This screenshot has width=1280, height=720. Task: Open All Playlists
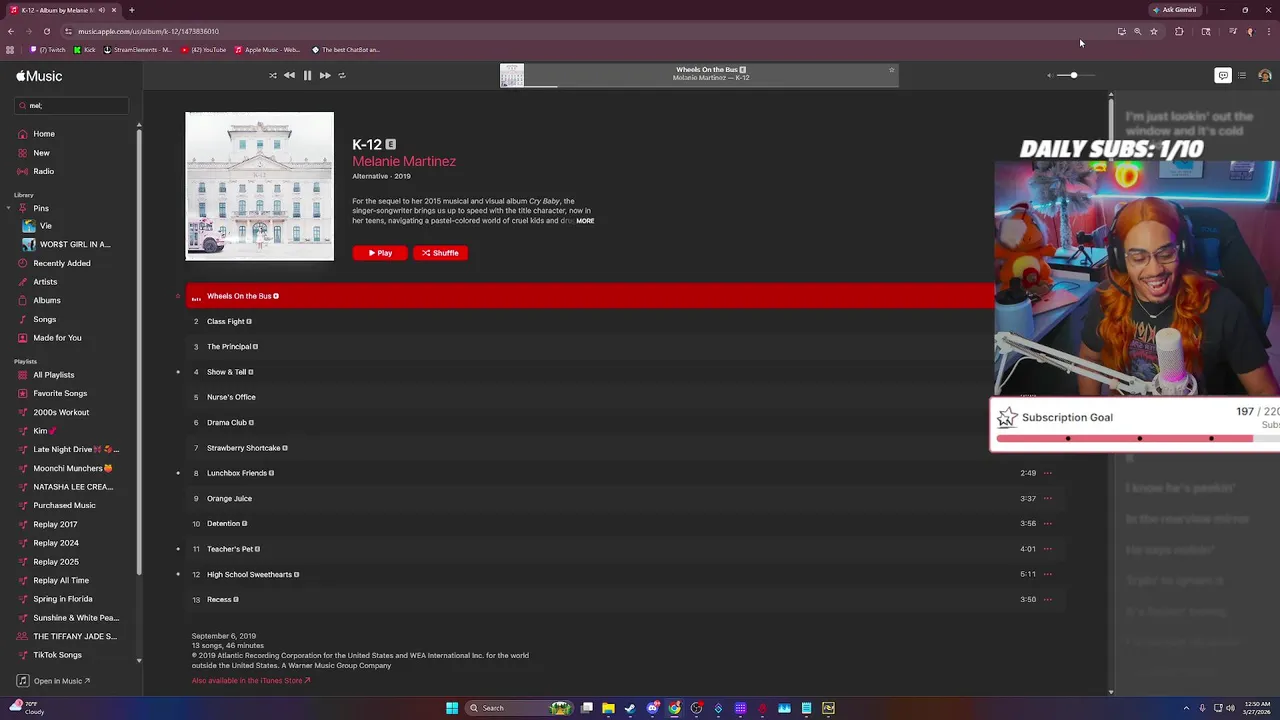click(x=53, y=375)
